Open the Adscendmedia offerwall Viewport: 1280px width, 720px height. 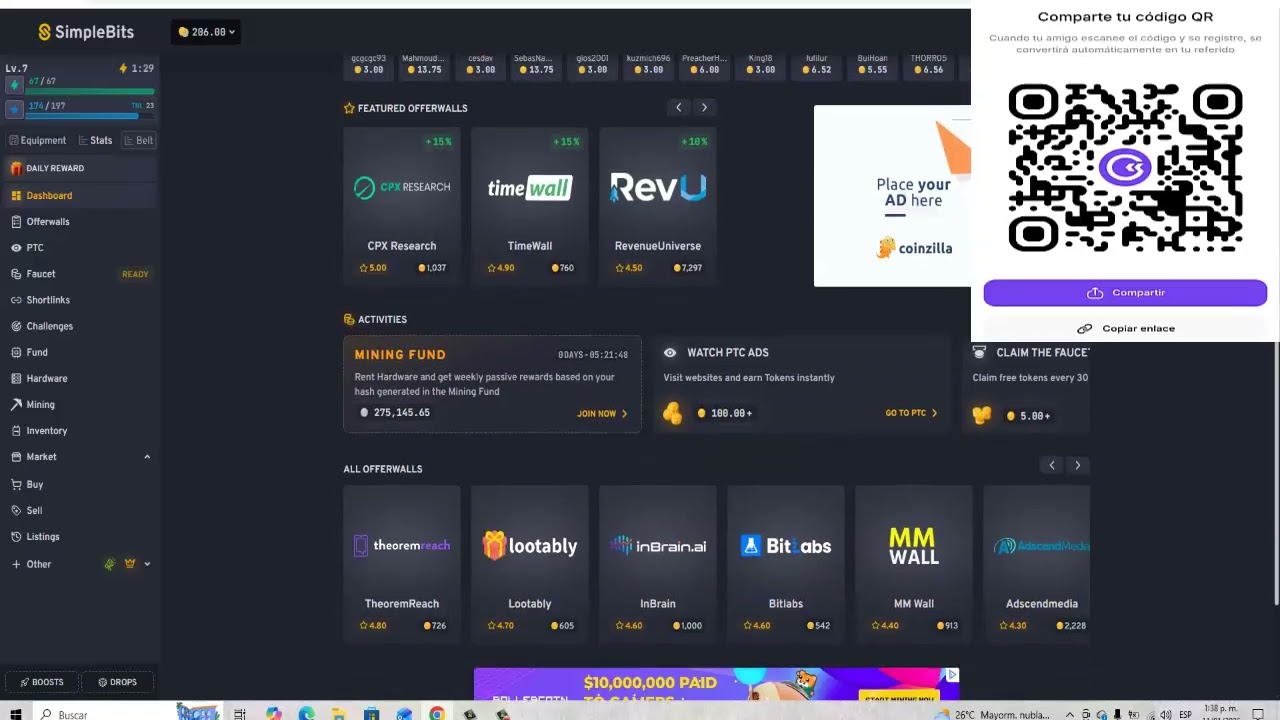tap(1037, 564)
